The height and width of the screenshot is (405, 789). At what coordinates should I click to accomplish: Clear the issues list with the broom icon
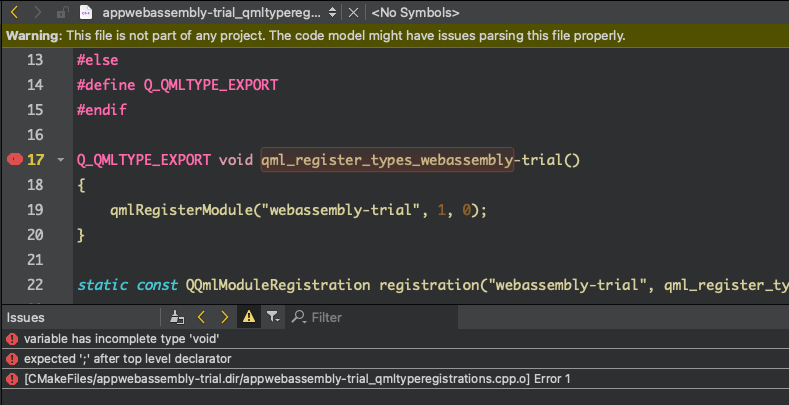click(177, 317)
